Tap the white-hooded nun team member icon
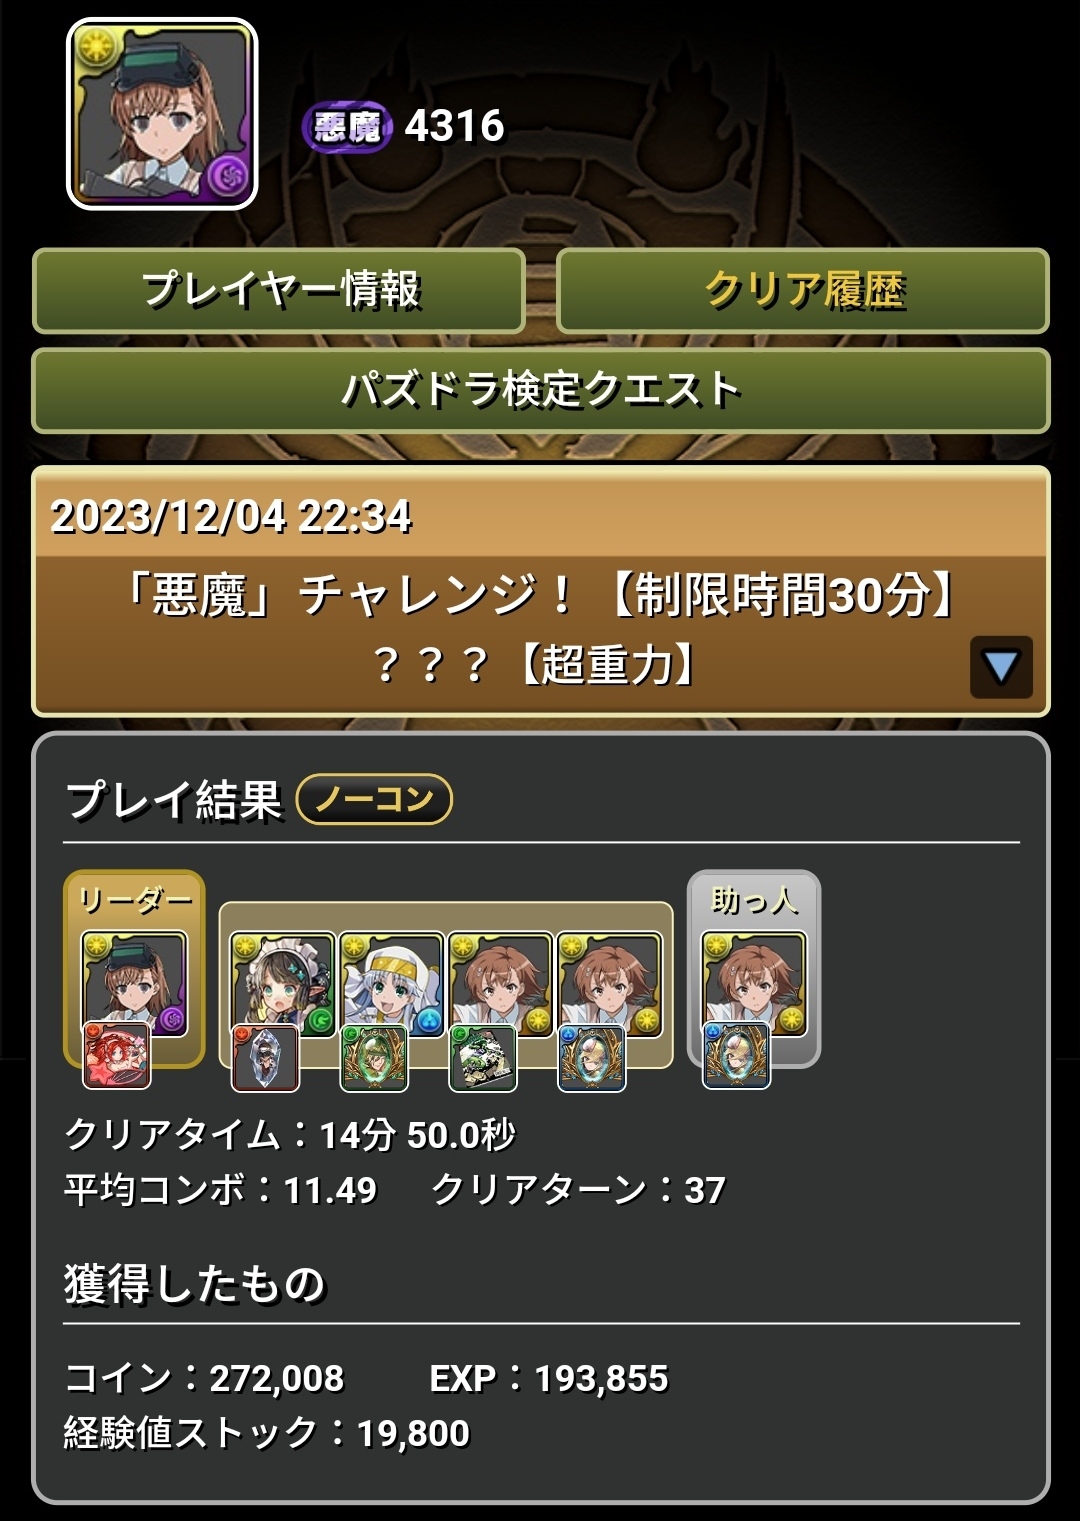Image resolution: width=1080 pixels, height=1521 pixels. [391, 984]
